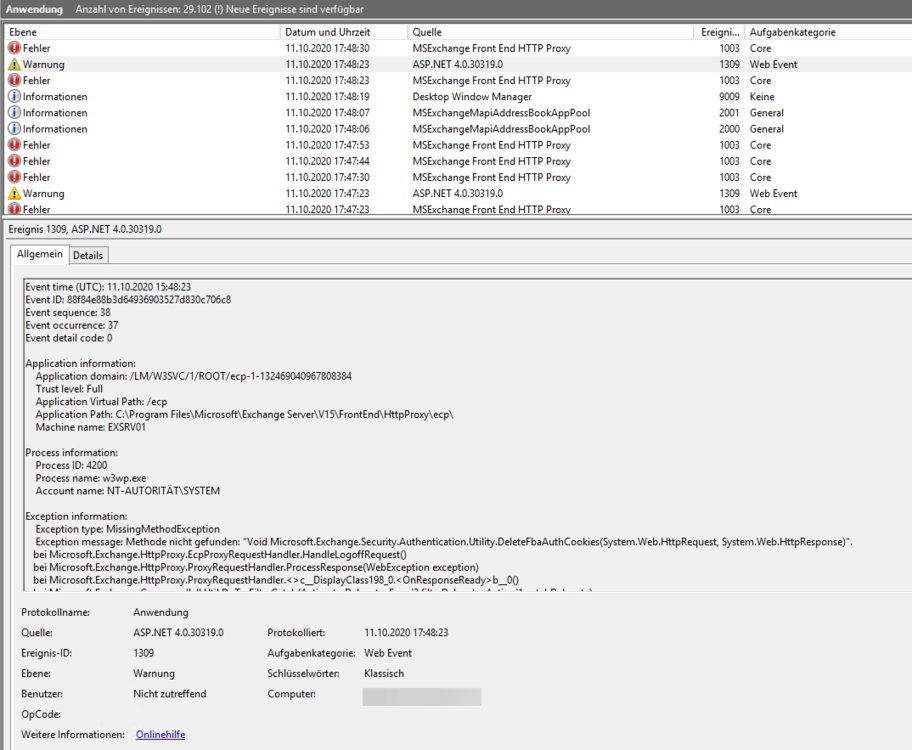Sort events by the Ebene column header
The image size is (912, 750).
pyautogui.click(x=140, y=32)
